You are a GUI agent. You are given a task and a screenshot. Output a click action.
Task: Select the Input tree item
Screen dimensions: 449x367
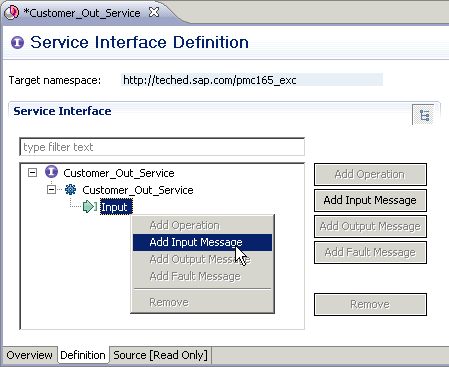(116, 207)
